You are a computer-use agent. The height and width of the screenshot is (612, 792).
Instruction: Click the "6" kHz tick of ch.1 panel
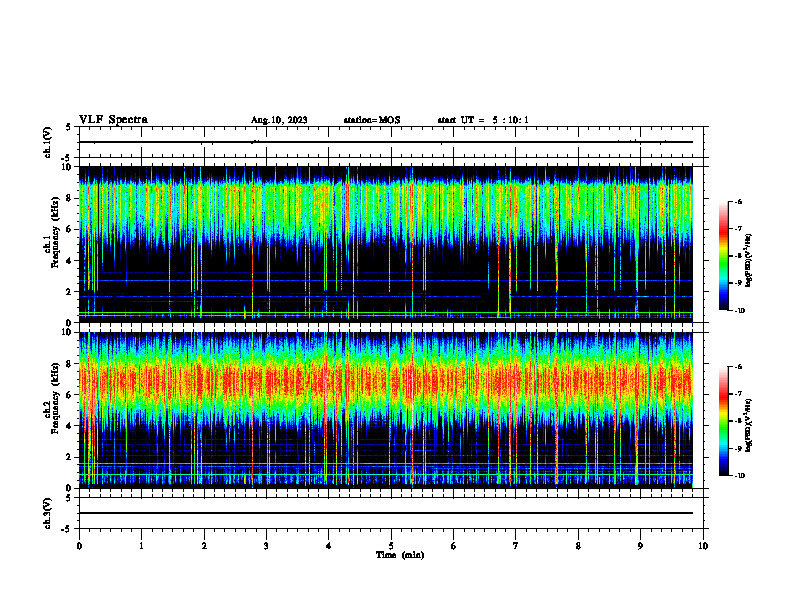coord(69,229)
